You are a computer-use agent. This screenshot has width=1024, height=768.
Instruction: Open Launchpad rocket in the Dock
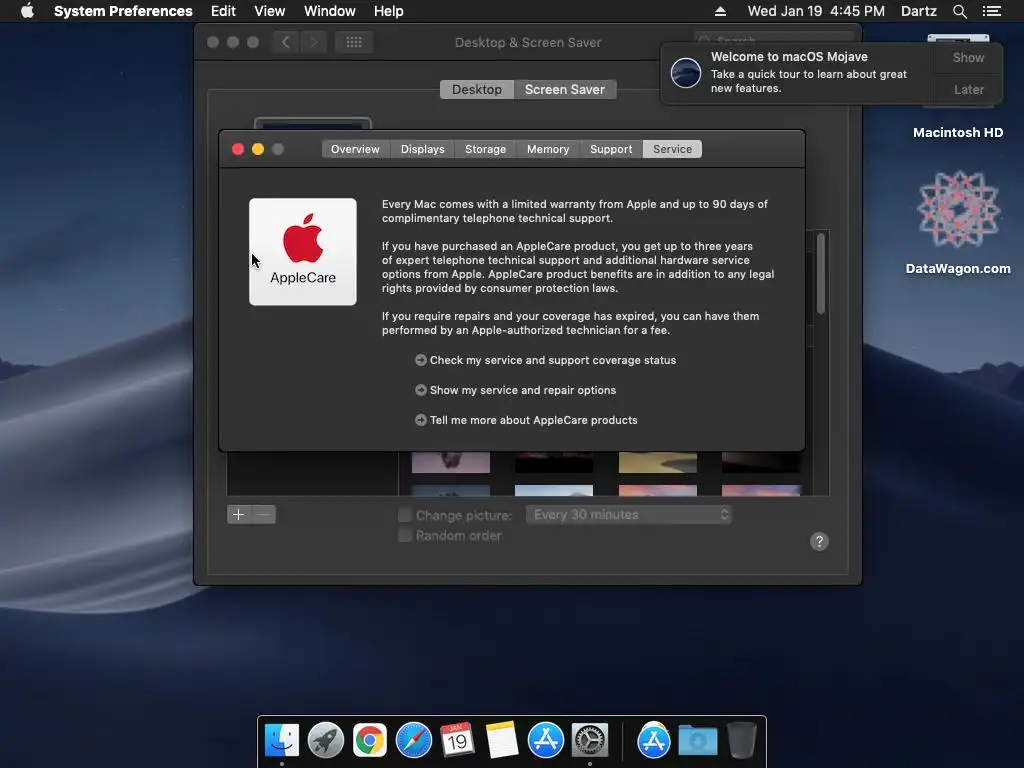pyautogui.click(x=325, y=740)
